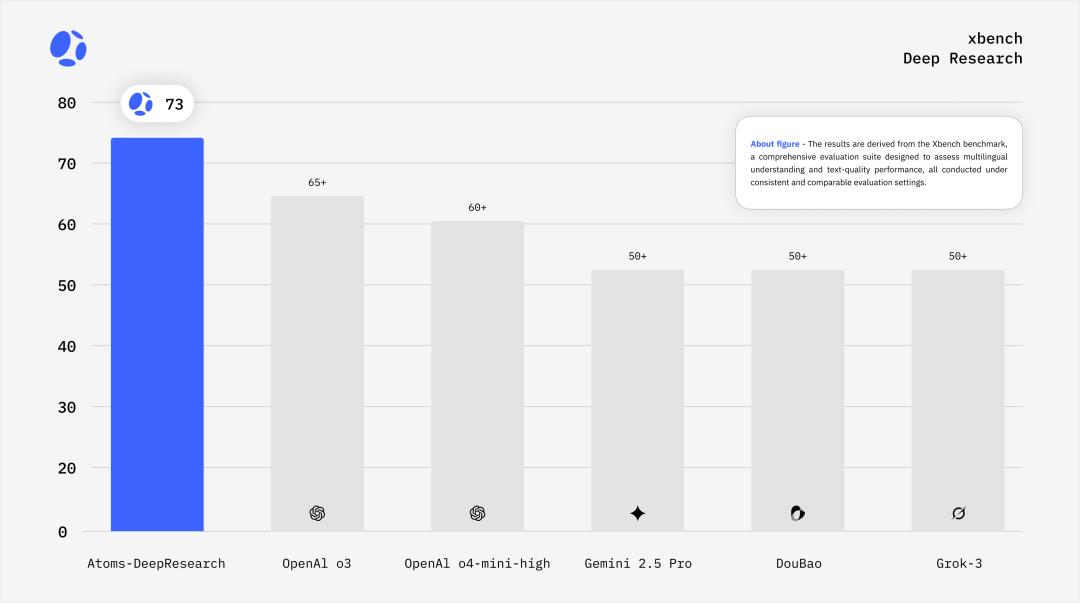
Task: Click the 80 y-axis tick label
Action: pyautogui.click(x=66, y=102)
